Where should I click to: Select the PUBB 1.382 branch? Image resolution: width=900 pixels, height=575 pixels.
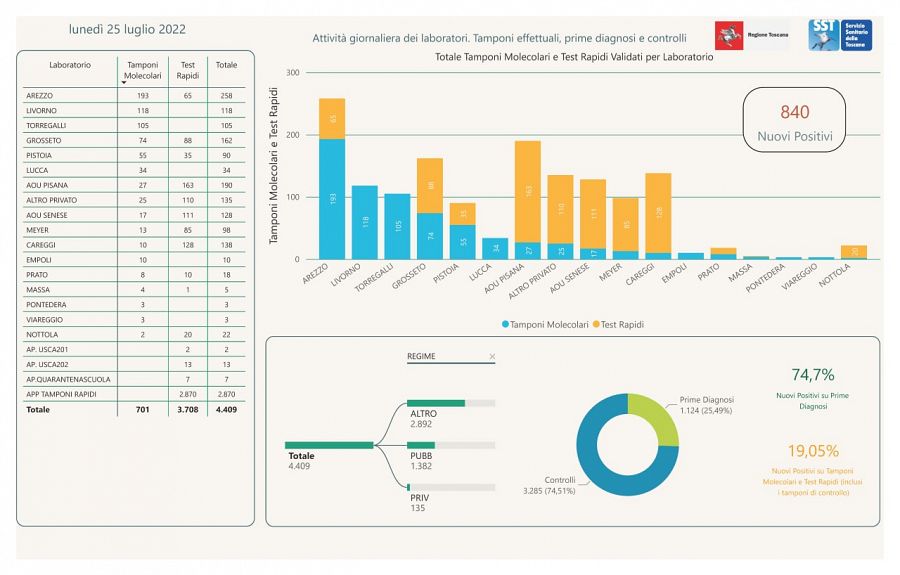(x=451, y=445)
